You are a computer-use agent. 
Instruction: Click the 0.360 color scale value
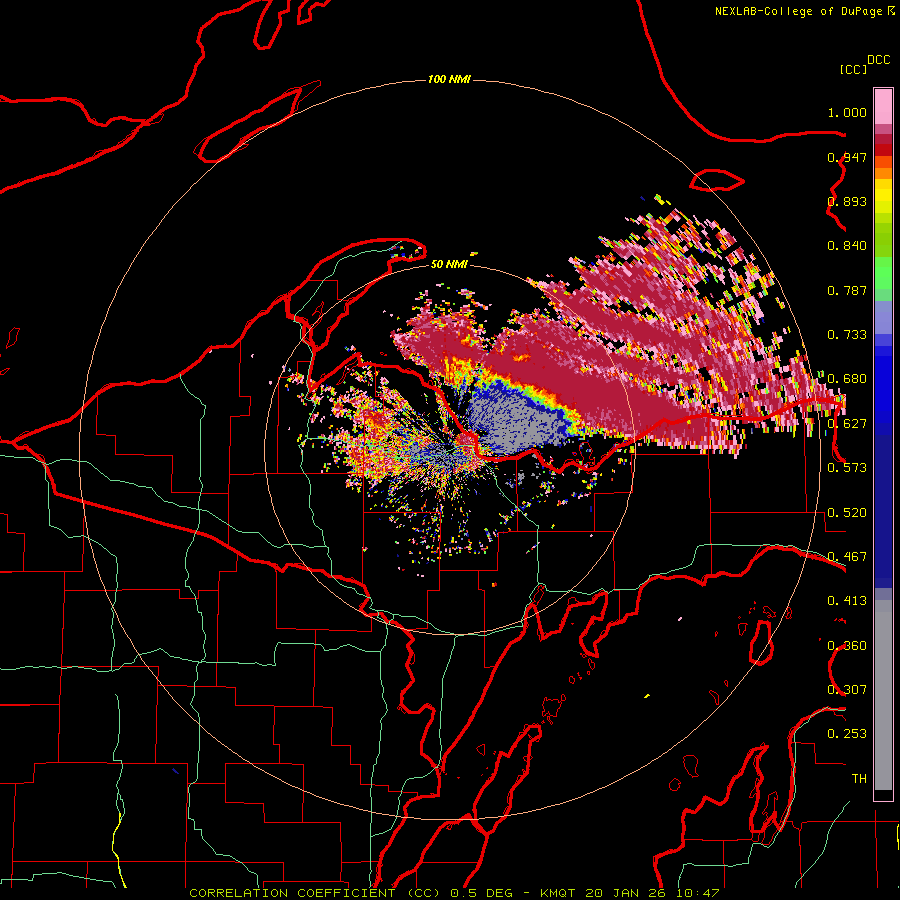click(847, 646)
